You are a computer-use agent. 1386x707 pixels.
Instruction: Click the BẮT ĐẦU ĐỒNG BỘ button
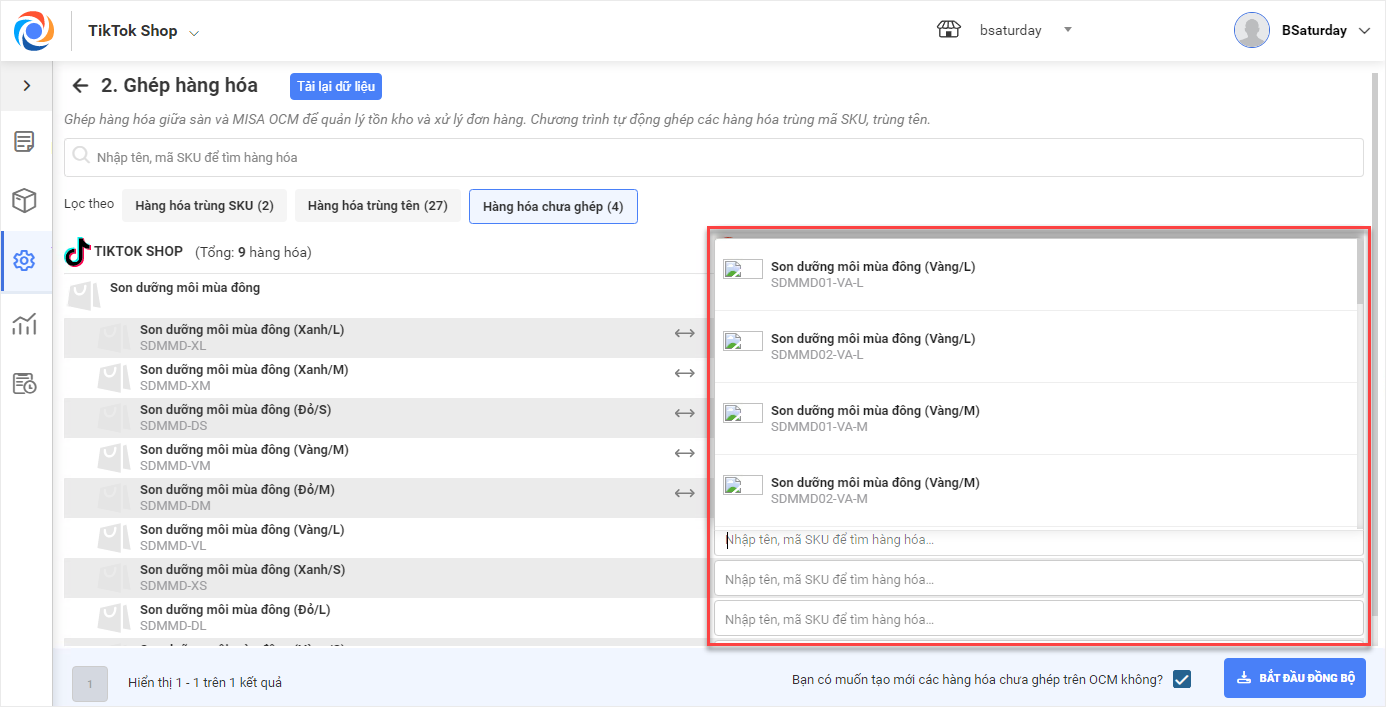pos(1296,678)
